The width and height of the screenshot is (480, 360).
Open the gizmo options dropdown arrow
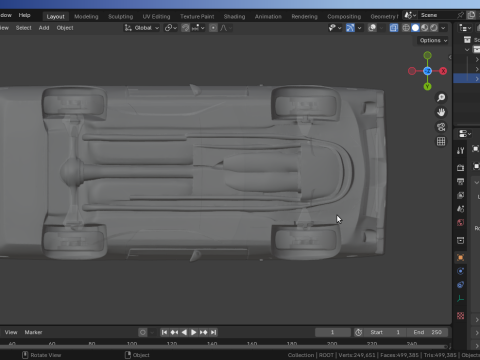359,28
